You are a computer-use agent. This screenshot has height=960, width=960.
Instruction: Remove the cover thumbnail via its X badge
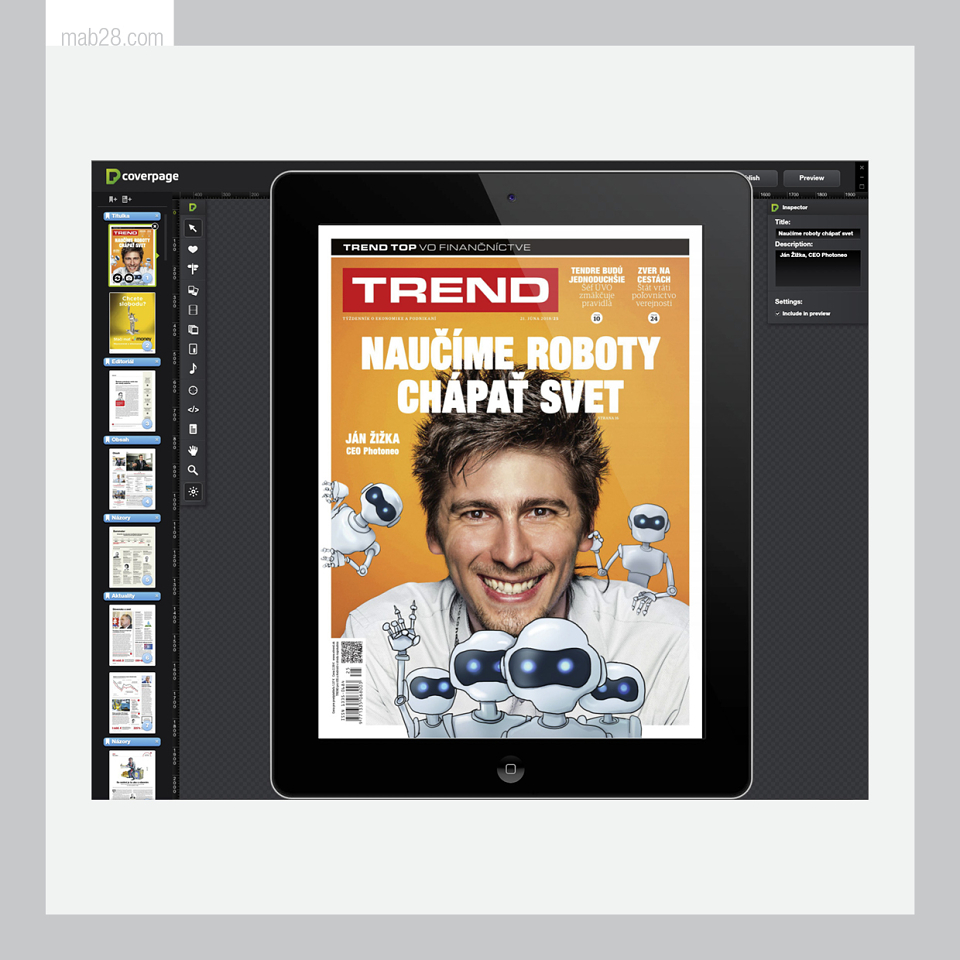pos(155,227)
